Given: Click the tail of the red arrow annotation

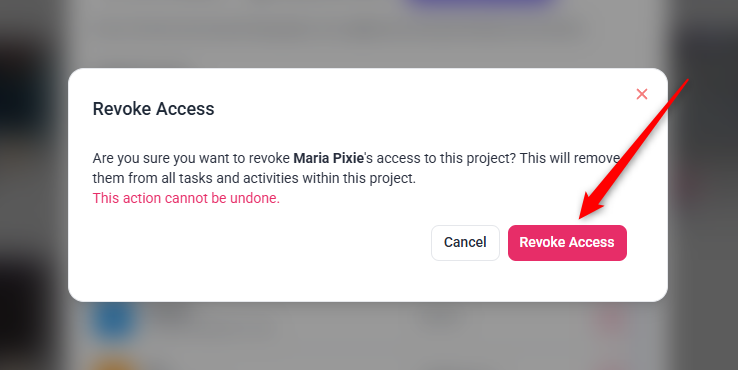Looking at the screenshot, I should pos(687,80).
